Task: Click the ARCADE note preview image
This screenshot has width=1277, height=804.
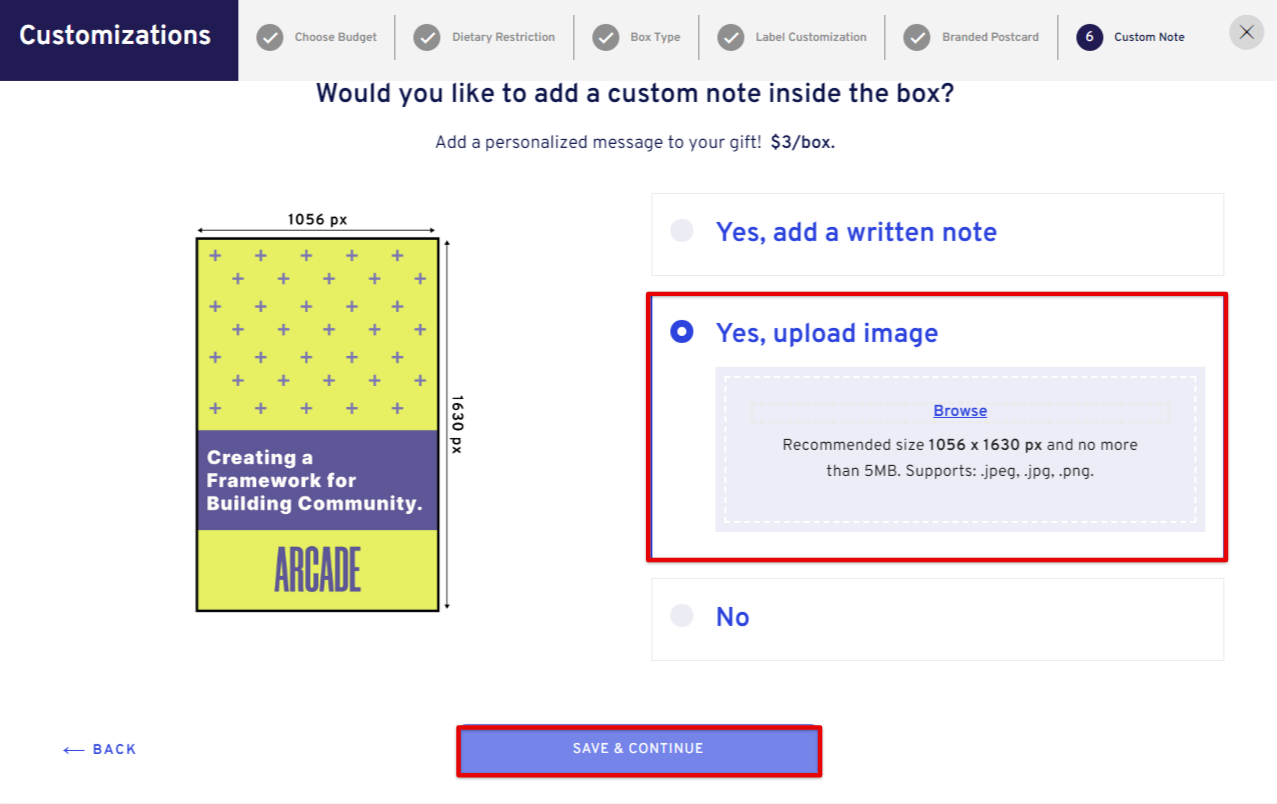Action: point(317,424)
